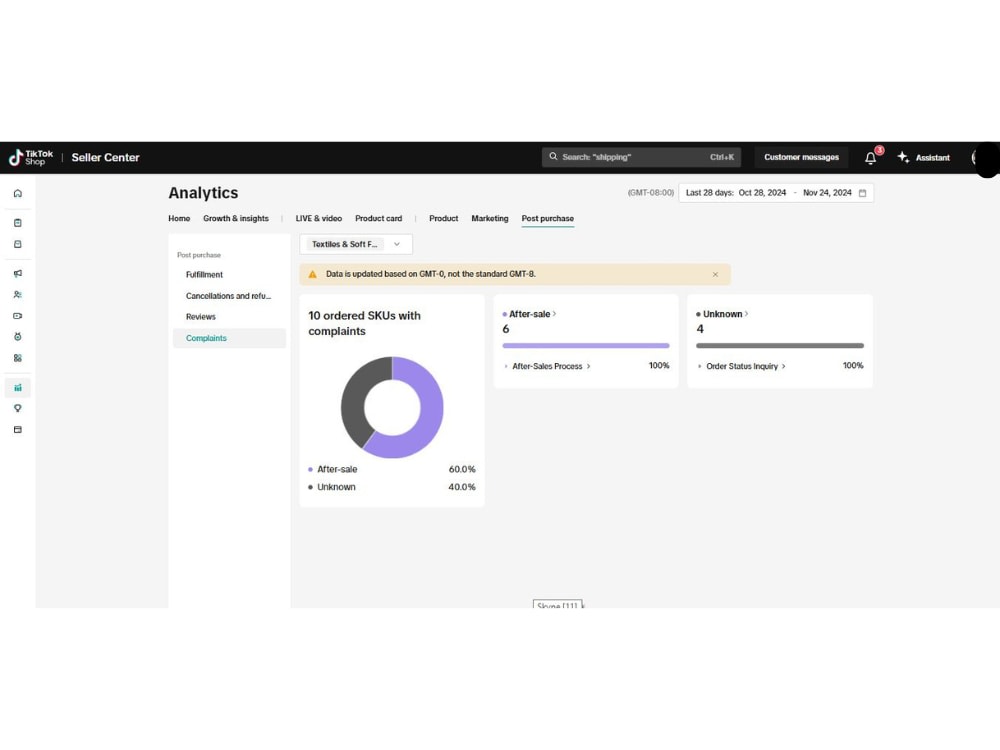Select the Analytics bar chart icon in the sidebar

18,388
